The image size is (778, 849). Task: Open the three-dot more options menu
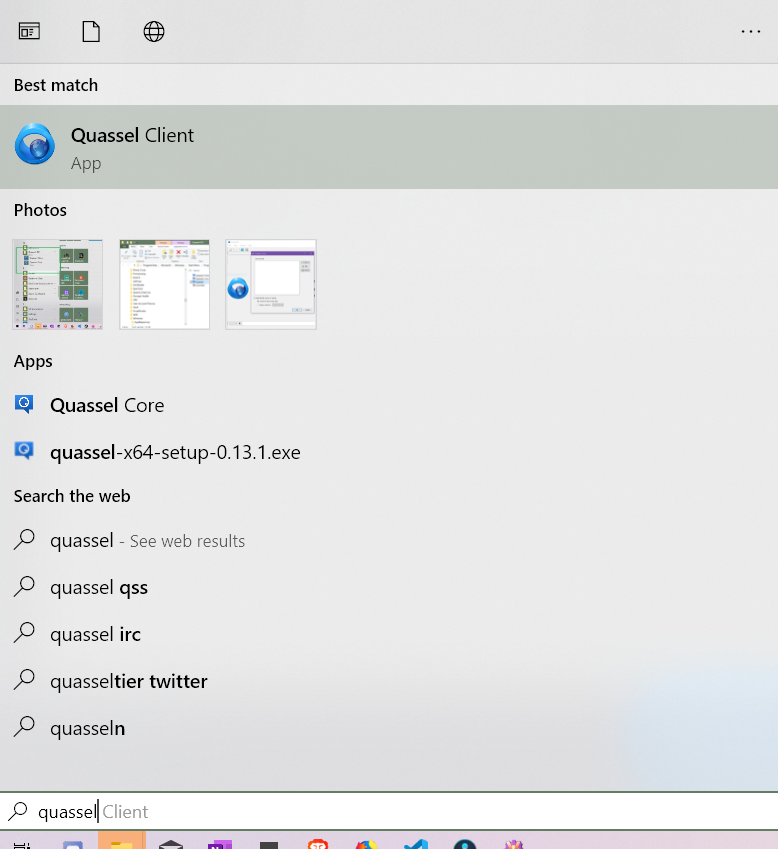[750, 31]
